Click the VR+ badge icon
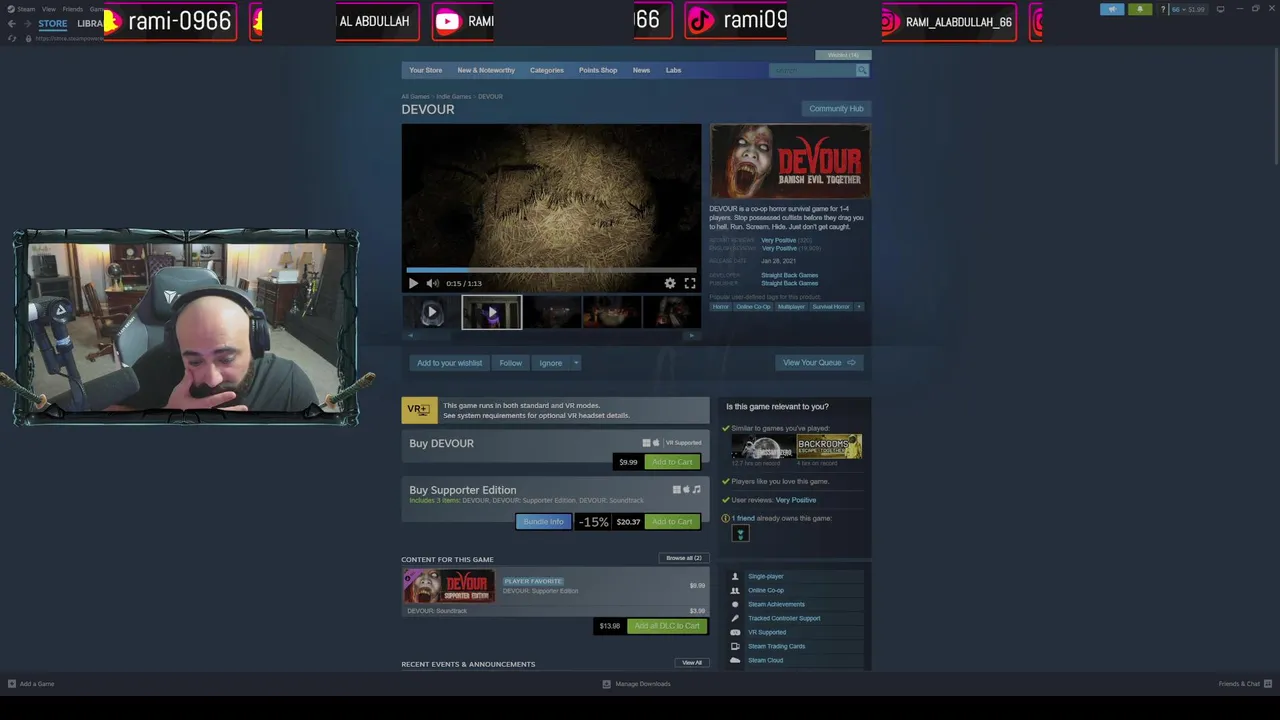The image size is (1280, 720). 418,409
